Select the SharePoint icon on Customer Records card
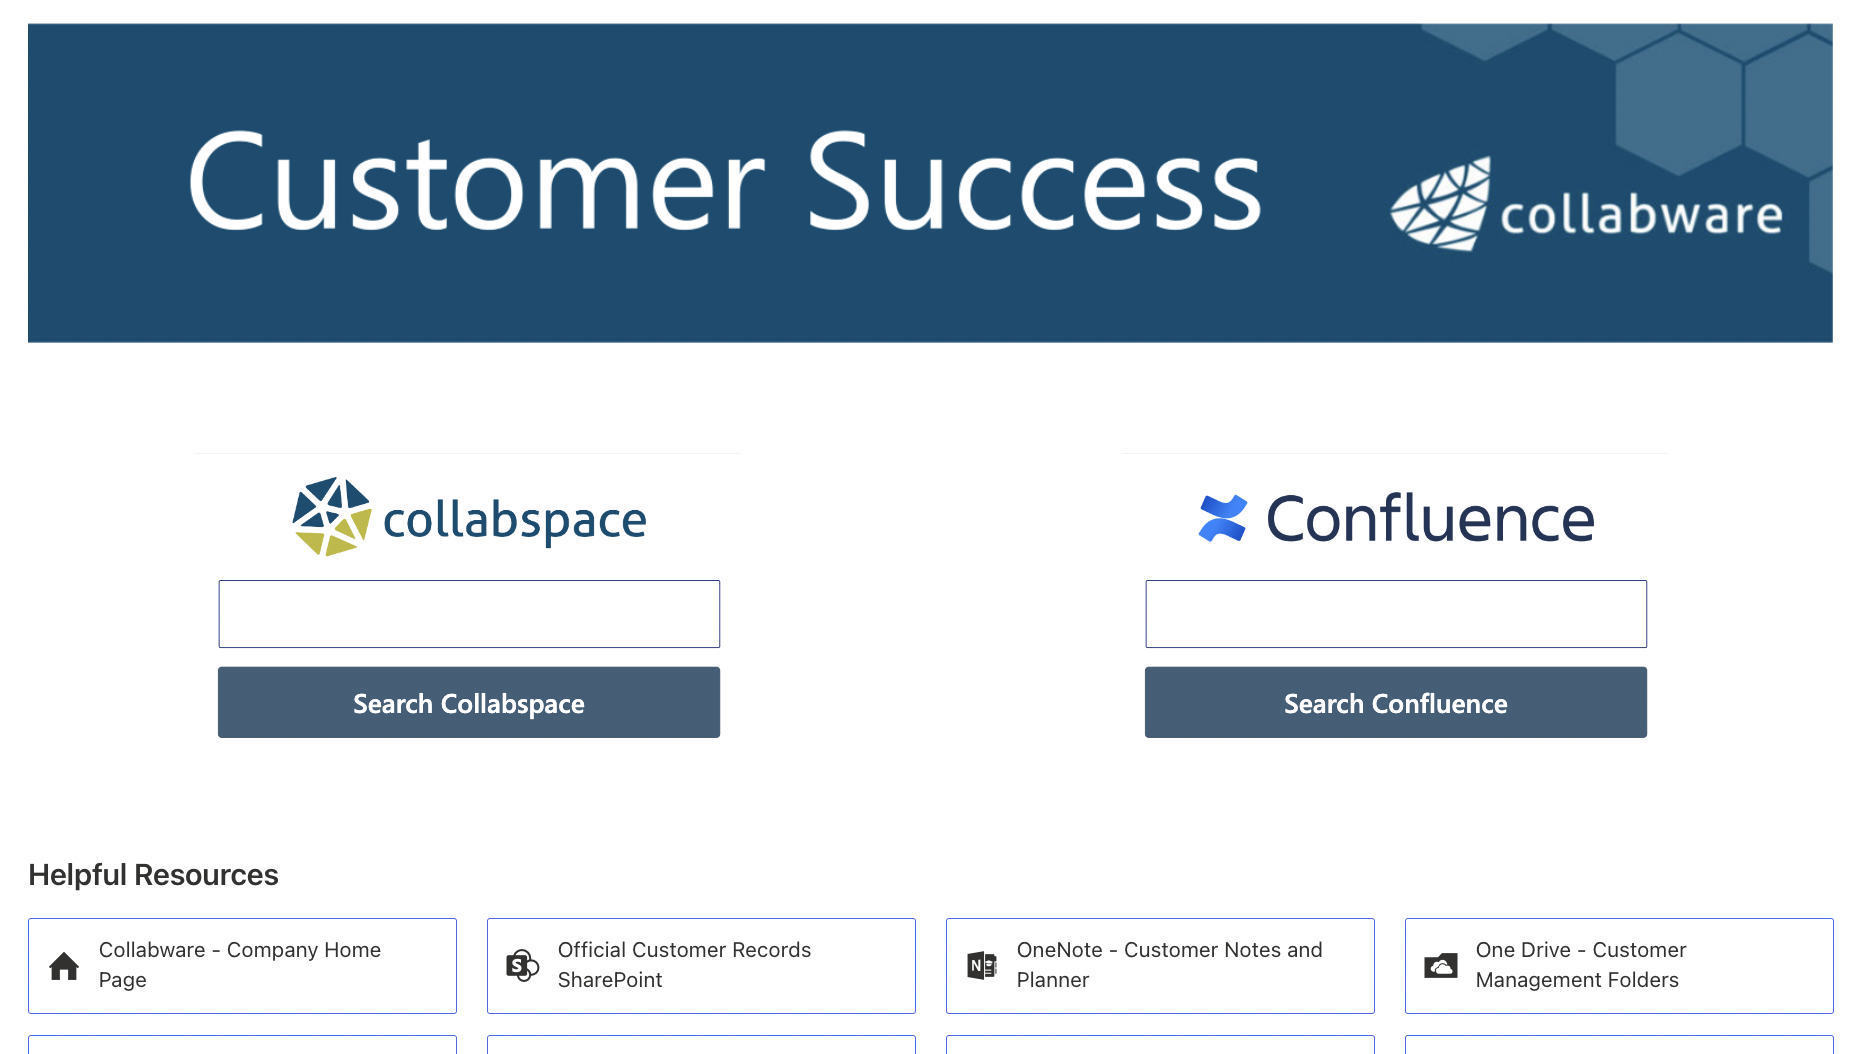Screen dimensions: 1858x1054 pos(522,965)
